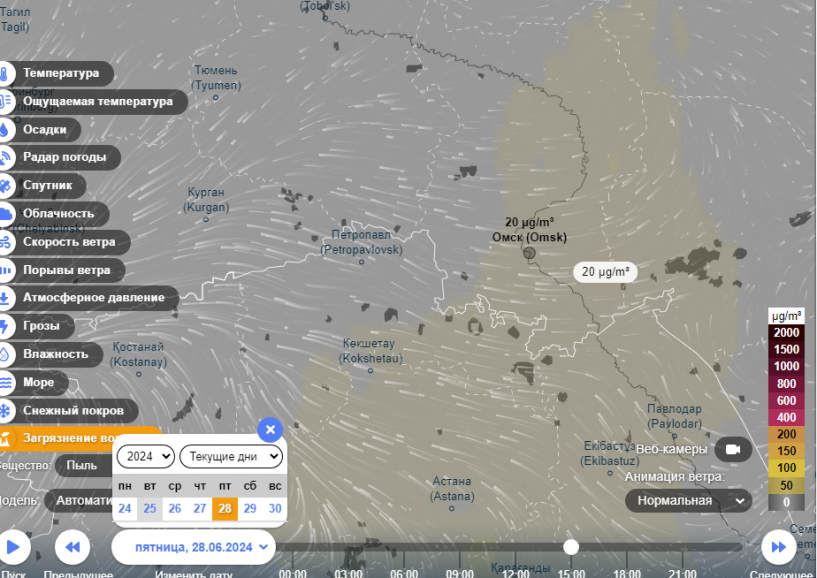The width and height of the screenshot is (817, 578).
Task: Jump to 09:00 on the timeline
Action: 460,573
